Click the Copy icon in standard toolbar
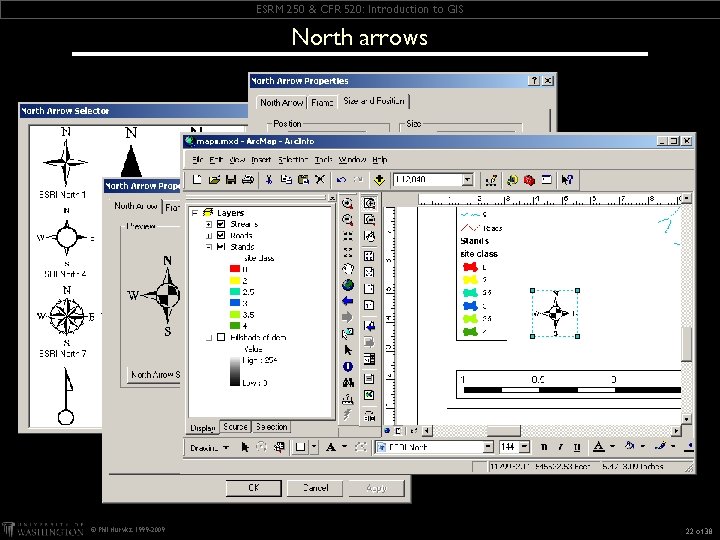This screenshot has width=720, height=540. coord(286,180)
